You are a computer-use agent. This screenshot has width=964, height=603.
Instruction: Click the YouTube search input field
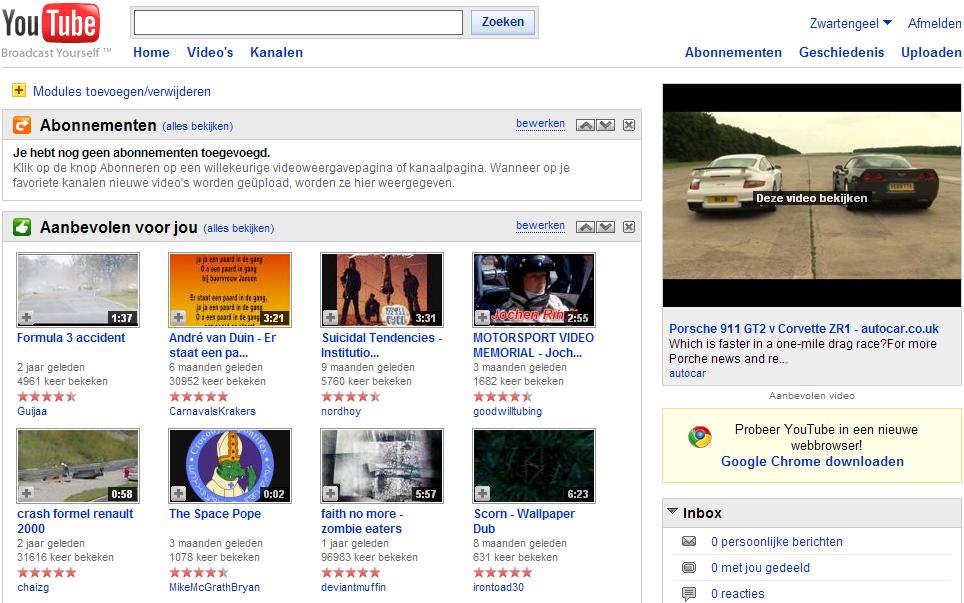tap(298, 22)
